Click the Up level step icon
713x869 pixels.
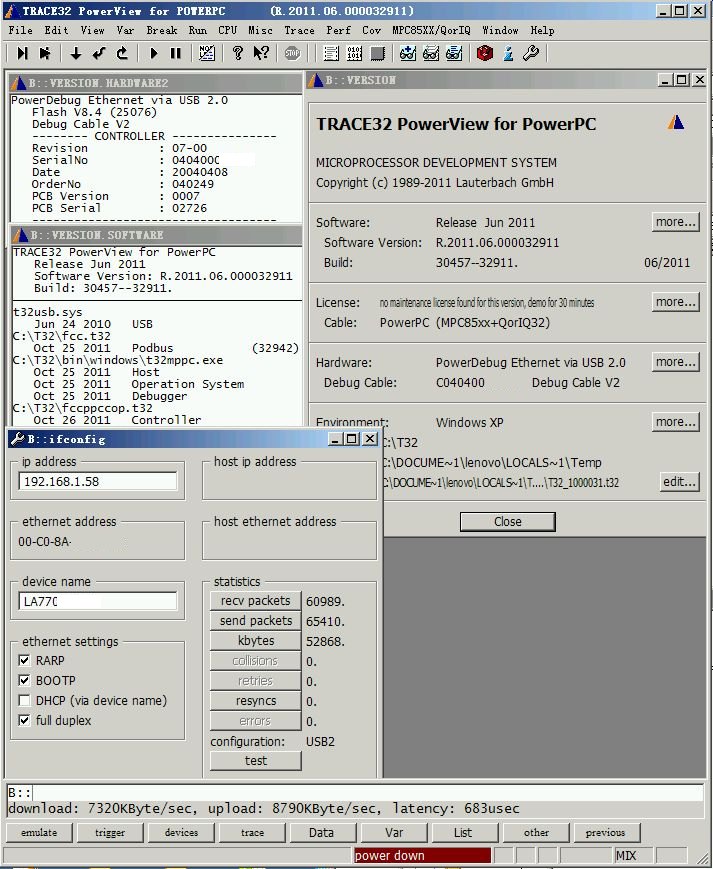click(122, 53)
